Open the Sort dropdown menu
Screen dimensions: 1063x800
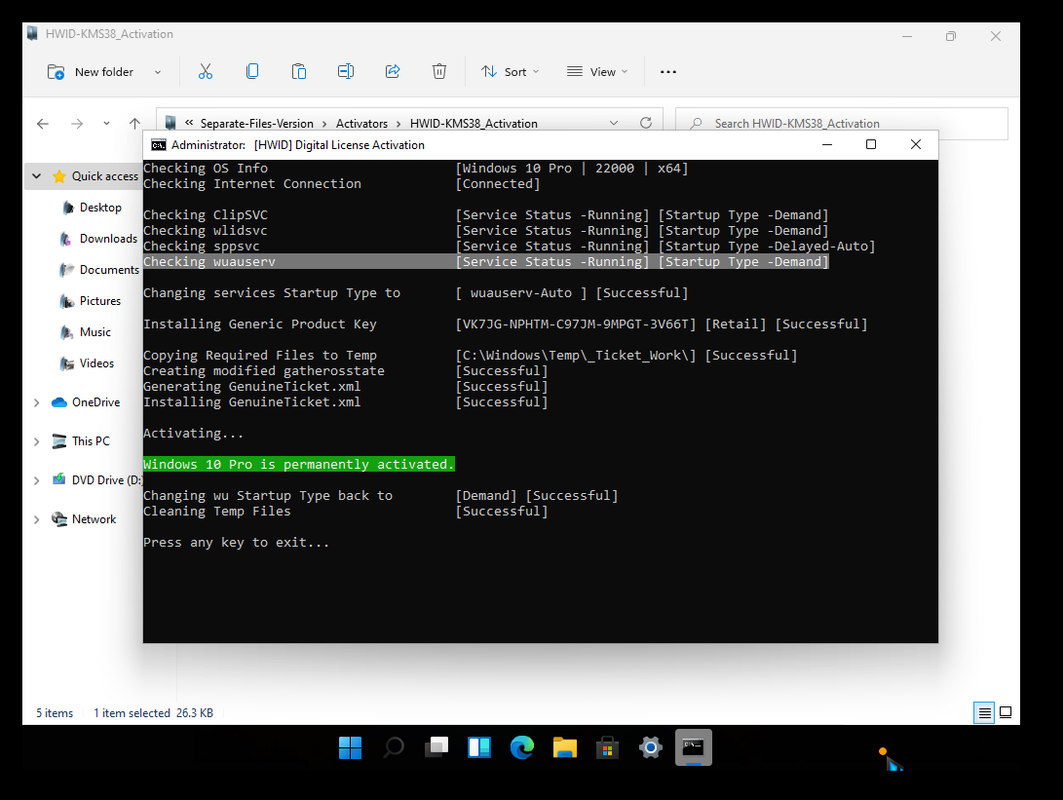pos(510,72)
